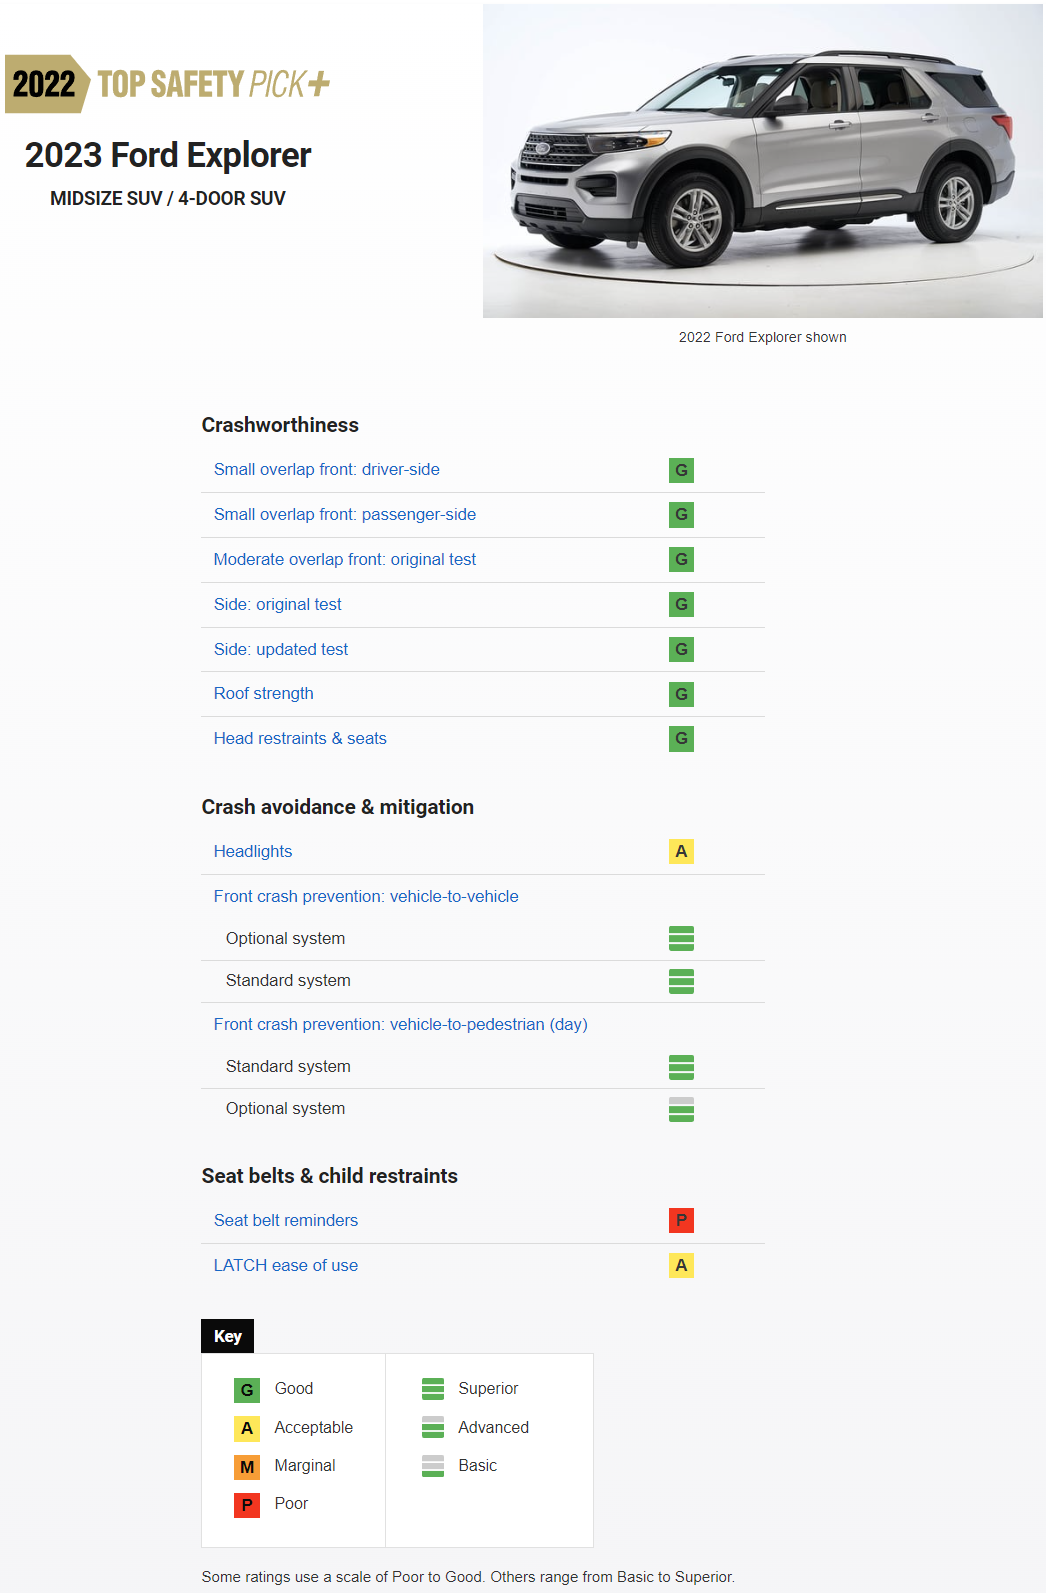1046x1593 pixels.
Task: Click the Poor label in key
Action: pyautogui.click(x=291, y=1504)
